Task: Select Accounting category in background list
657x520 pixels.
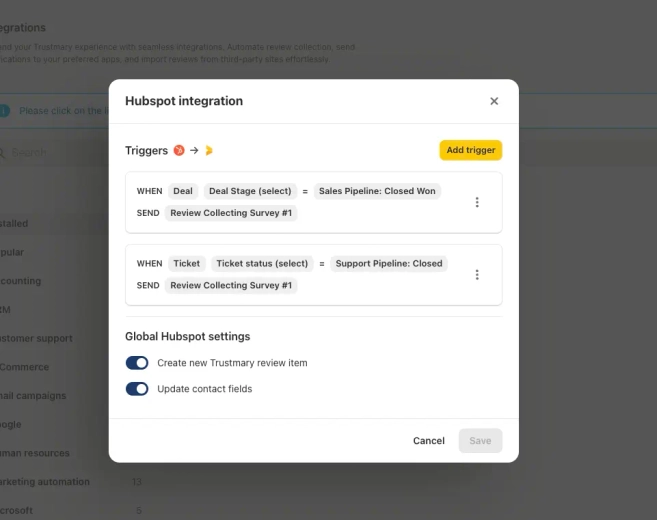Action: point(21,281)
